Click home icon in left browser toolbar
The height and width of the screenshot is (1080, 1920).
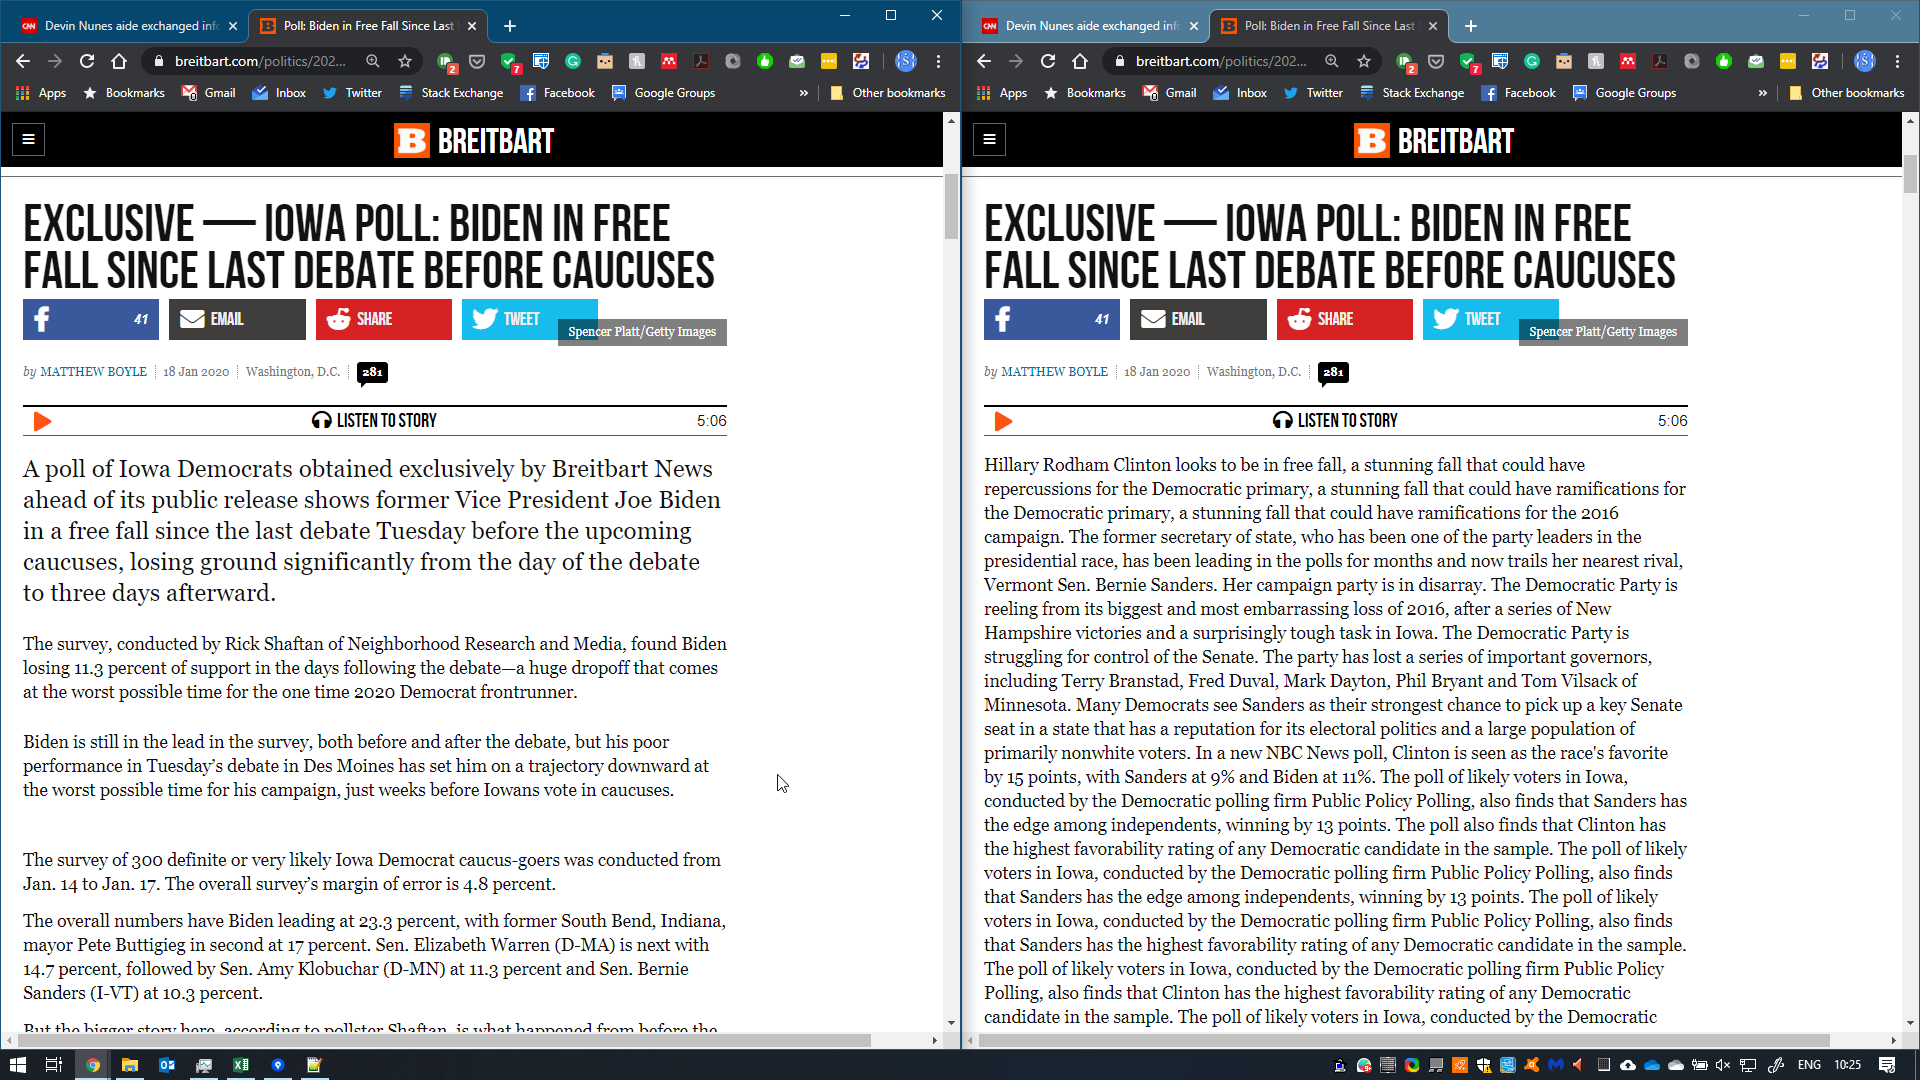[x=119, y=61]
